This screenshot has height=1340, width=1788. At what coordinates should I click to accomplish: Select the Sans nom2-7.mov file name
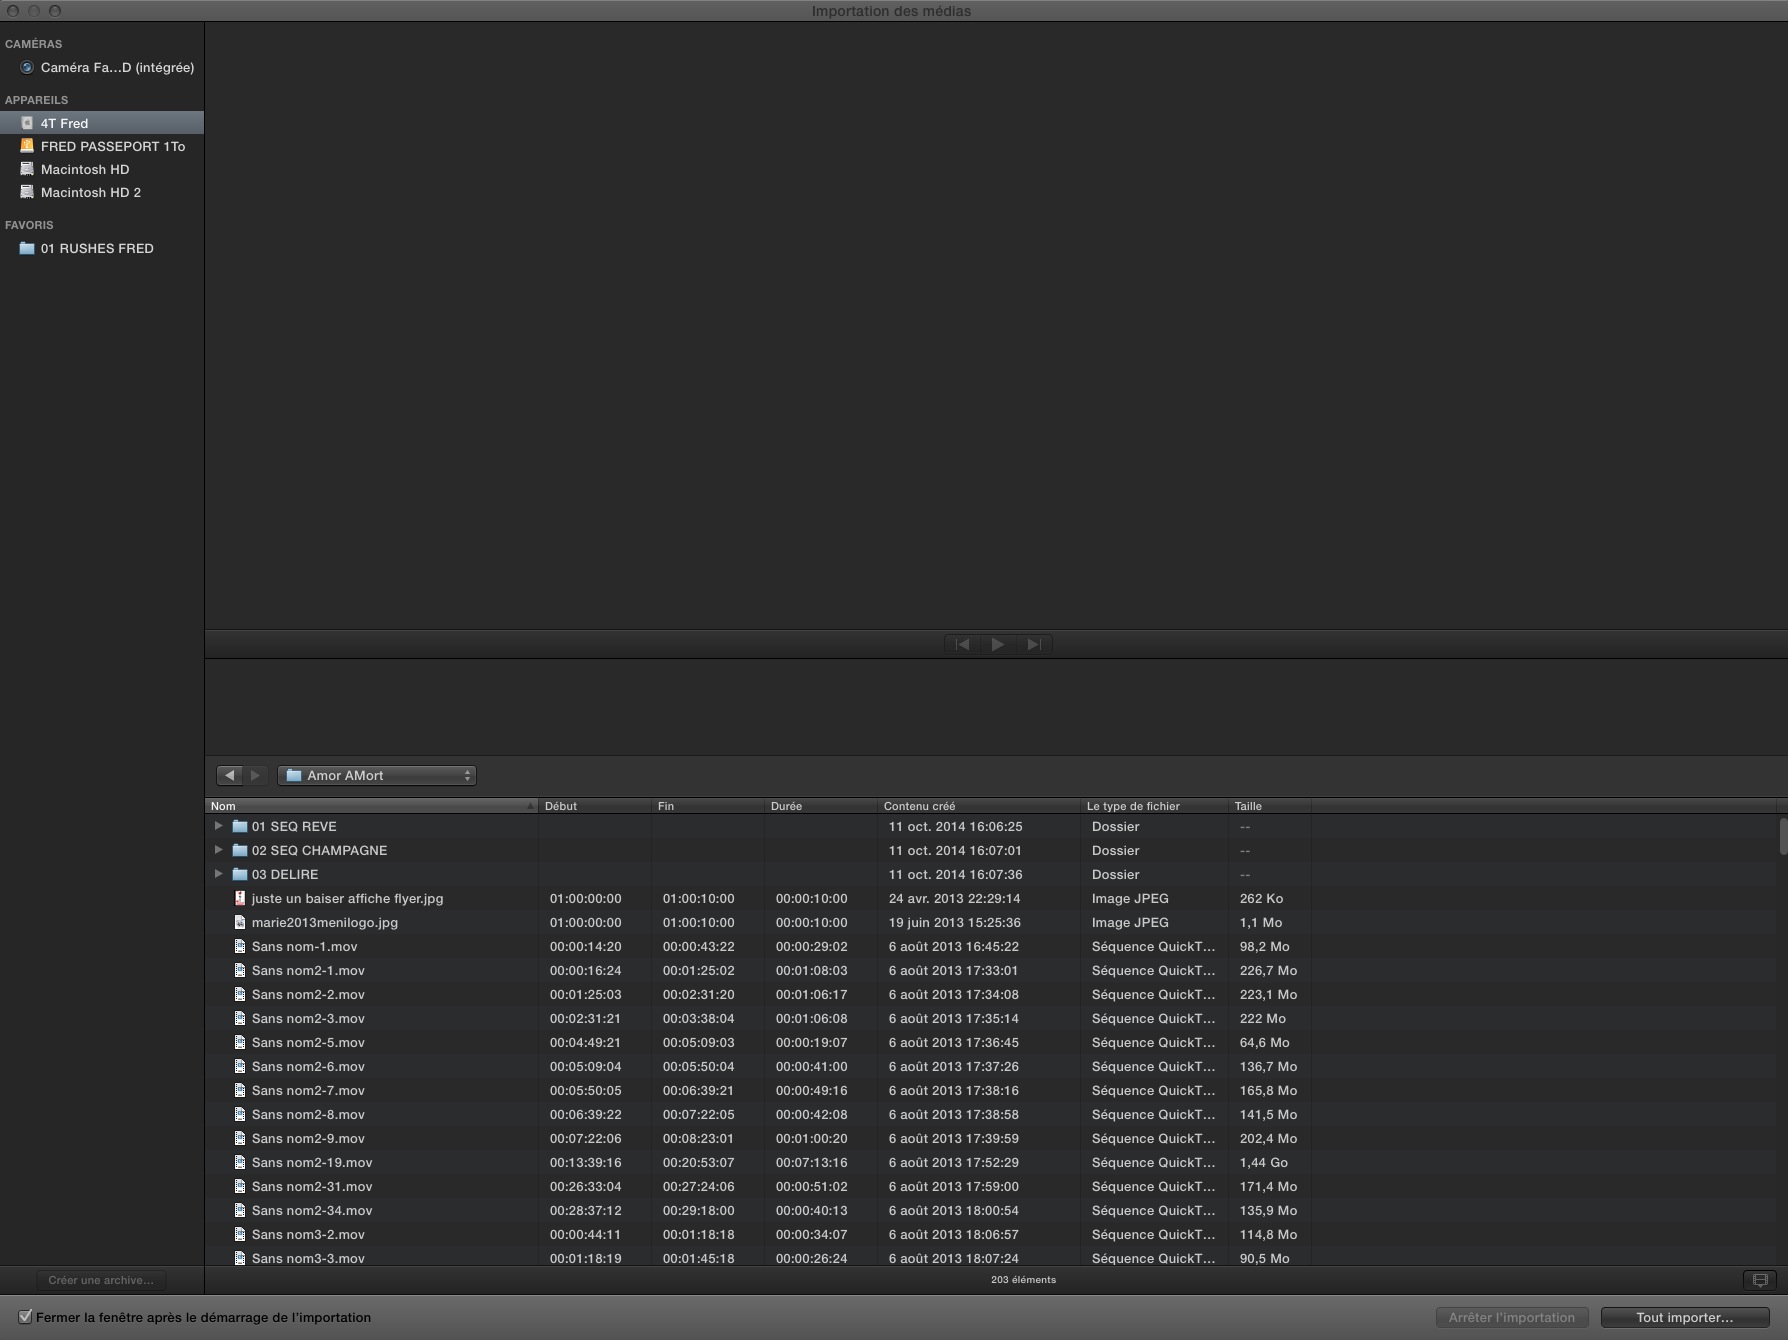[x=308, y=1090]
